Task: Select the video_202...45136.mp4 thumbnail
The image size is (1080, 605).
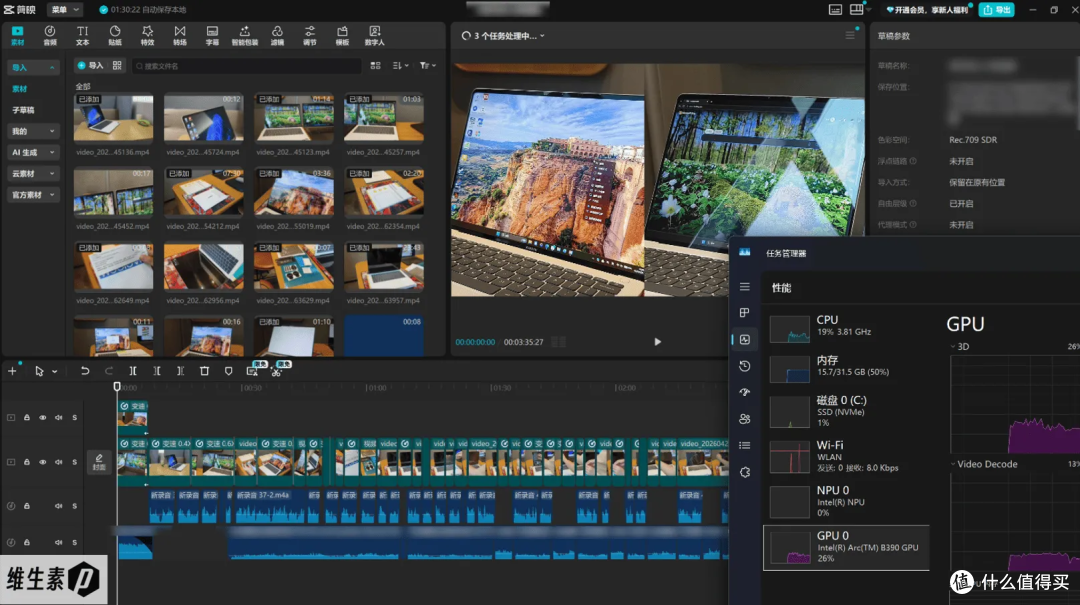Action: (114, 117)
